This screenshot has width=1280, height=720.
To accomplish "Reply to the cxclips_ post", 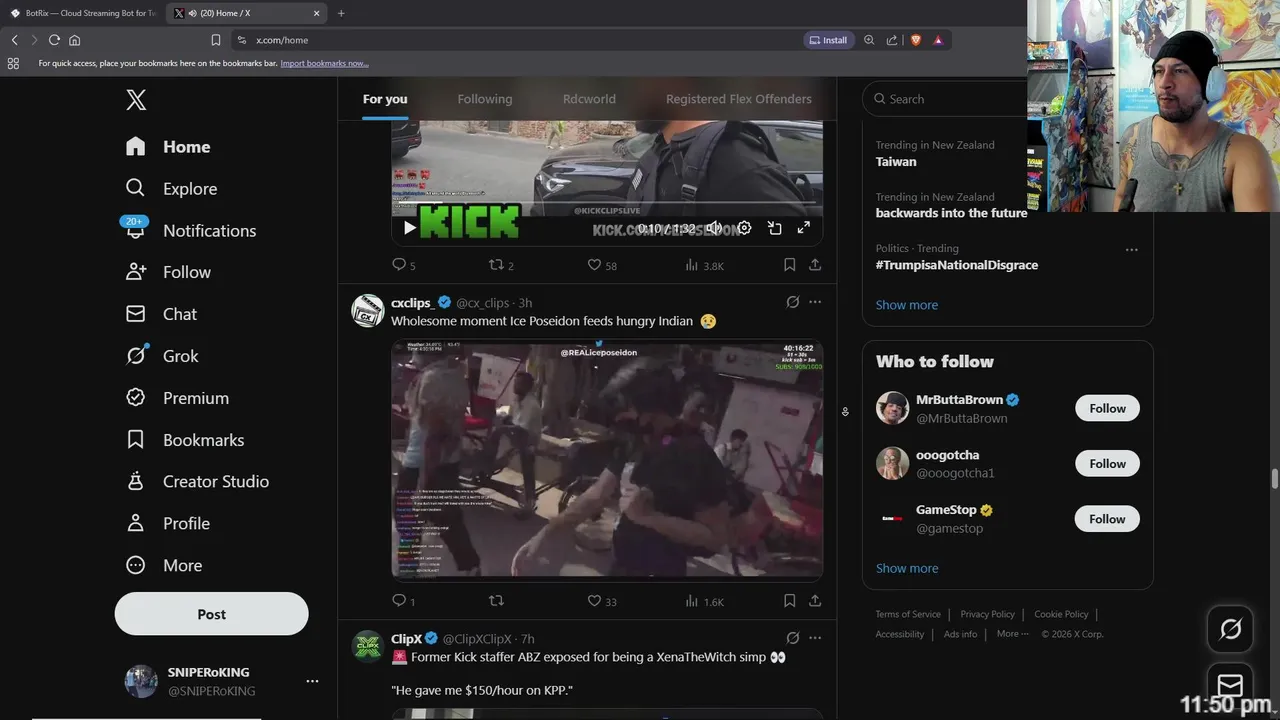I will point(403,601).
